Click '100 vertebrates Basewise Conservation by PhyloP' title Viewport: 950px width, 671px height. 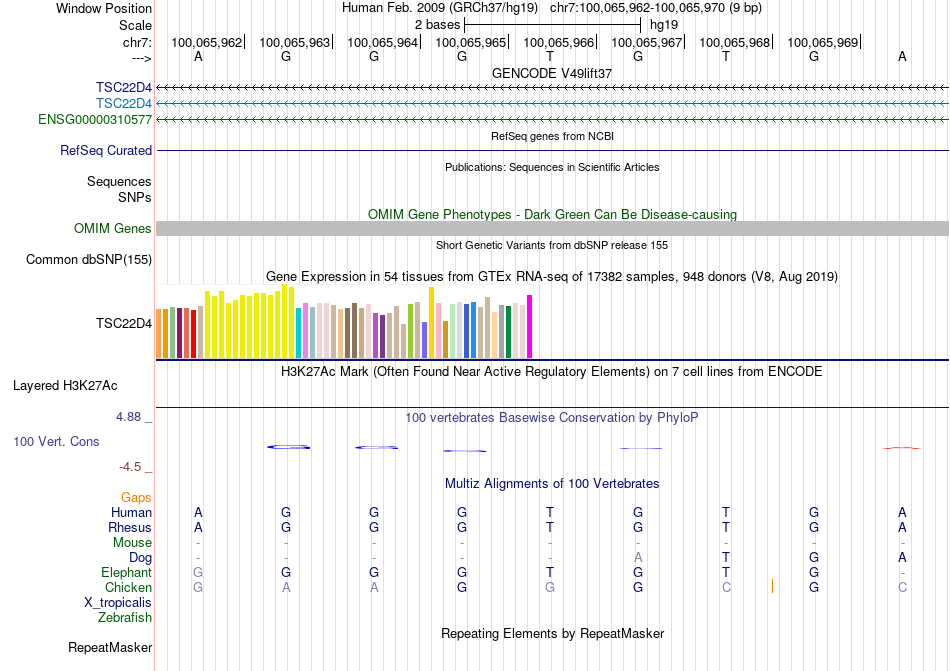pos(552,417)
